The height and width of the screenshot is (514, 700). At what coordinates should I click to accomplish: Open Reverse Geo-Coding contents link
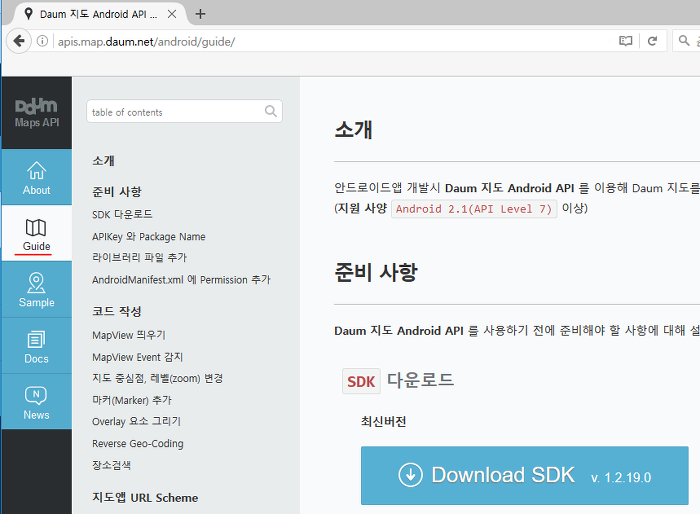138,443
